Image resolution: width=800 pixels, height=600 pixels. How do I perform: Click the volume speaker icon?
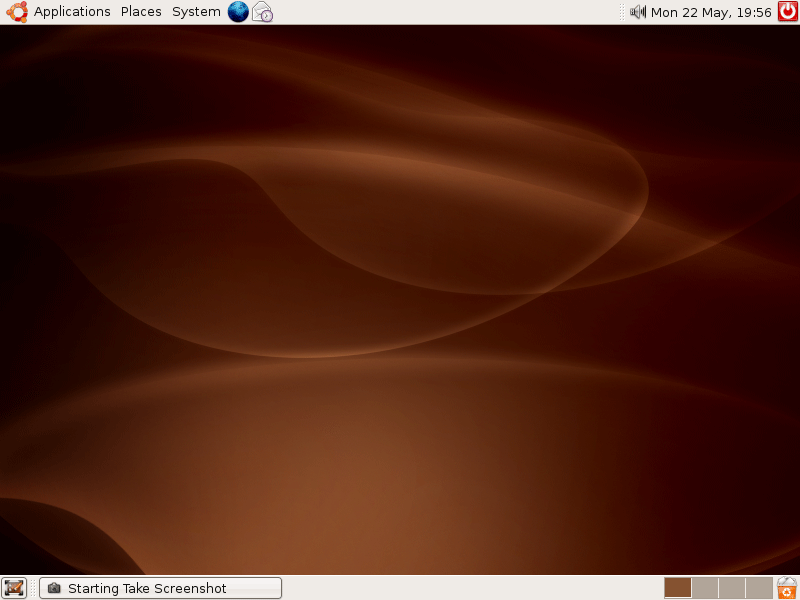638,12
